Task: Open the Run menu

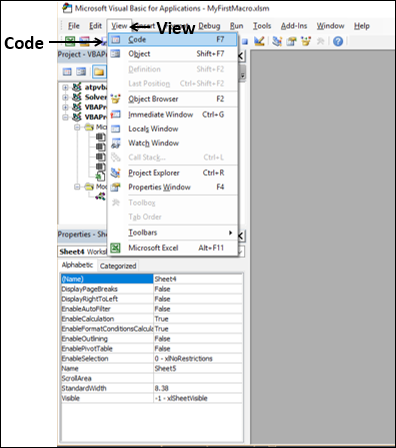Action: pos(236,26)
